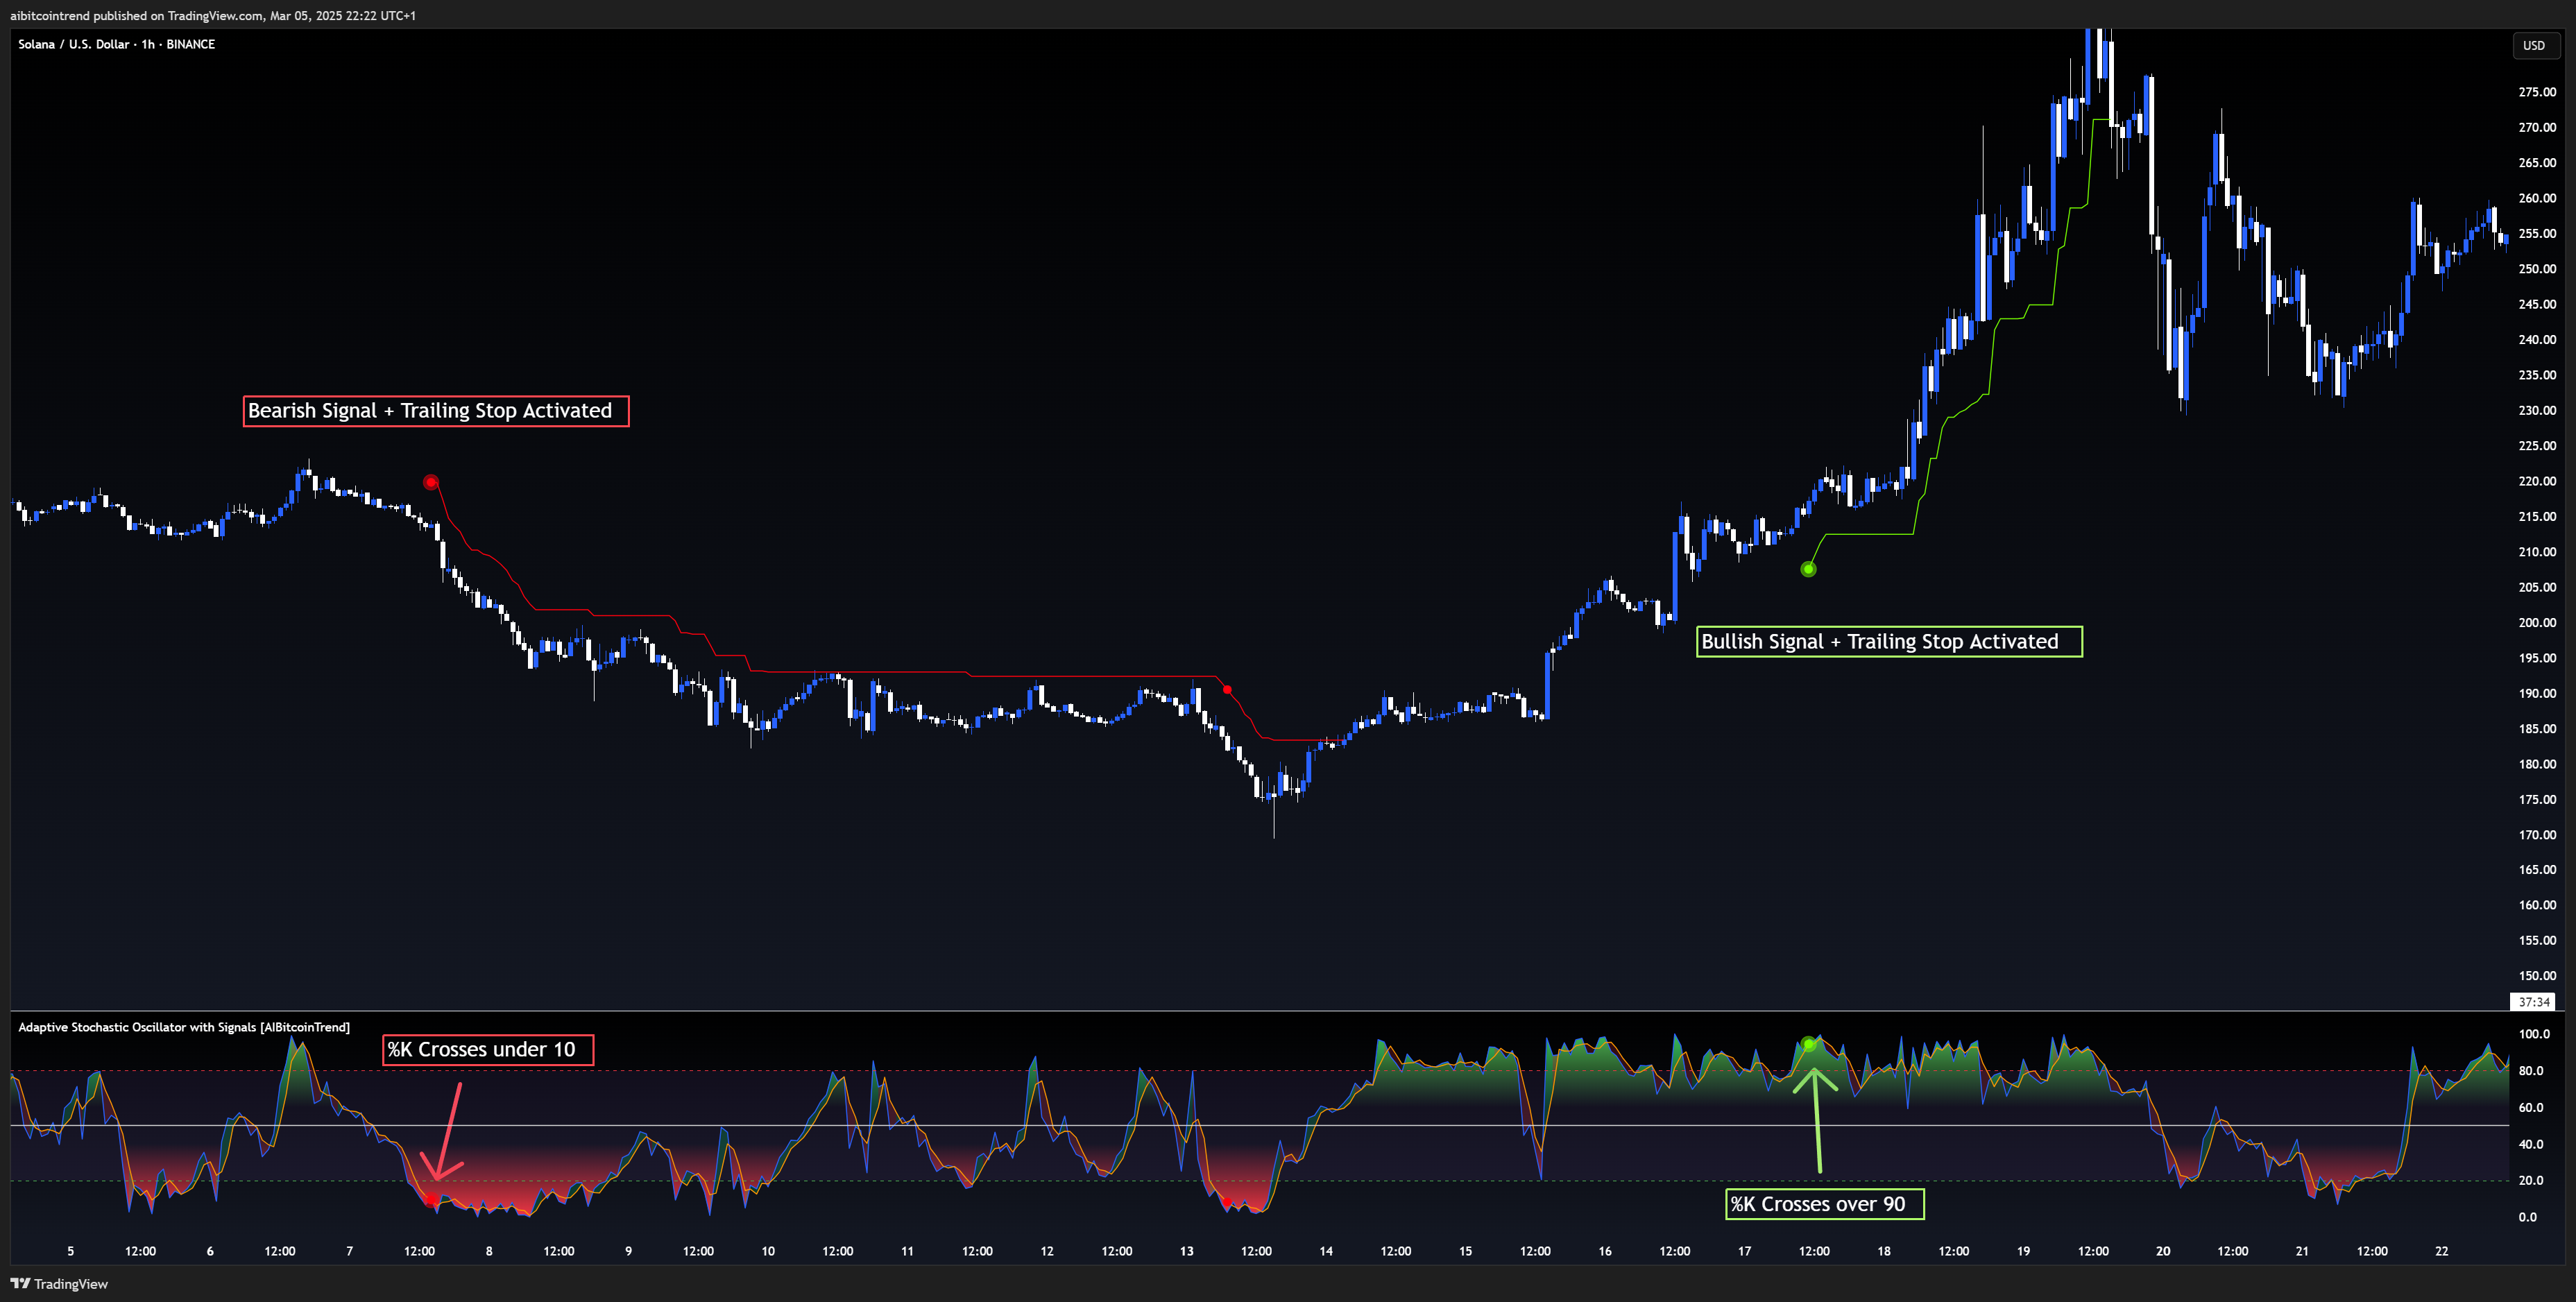Click the 275.00 price axis label
2576x1302 pixels.
(2537, 92)
